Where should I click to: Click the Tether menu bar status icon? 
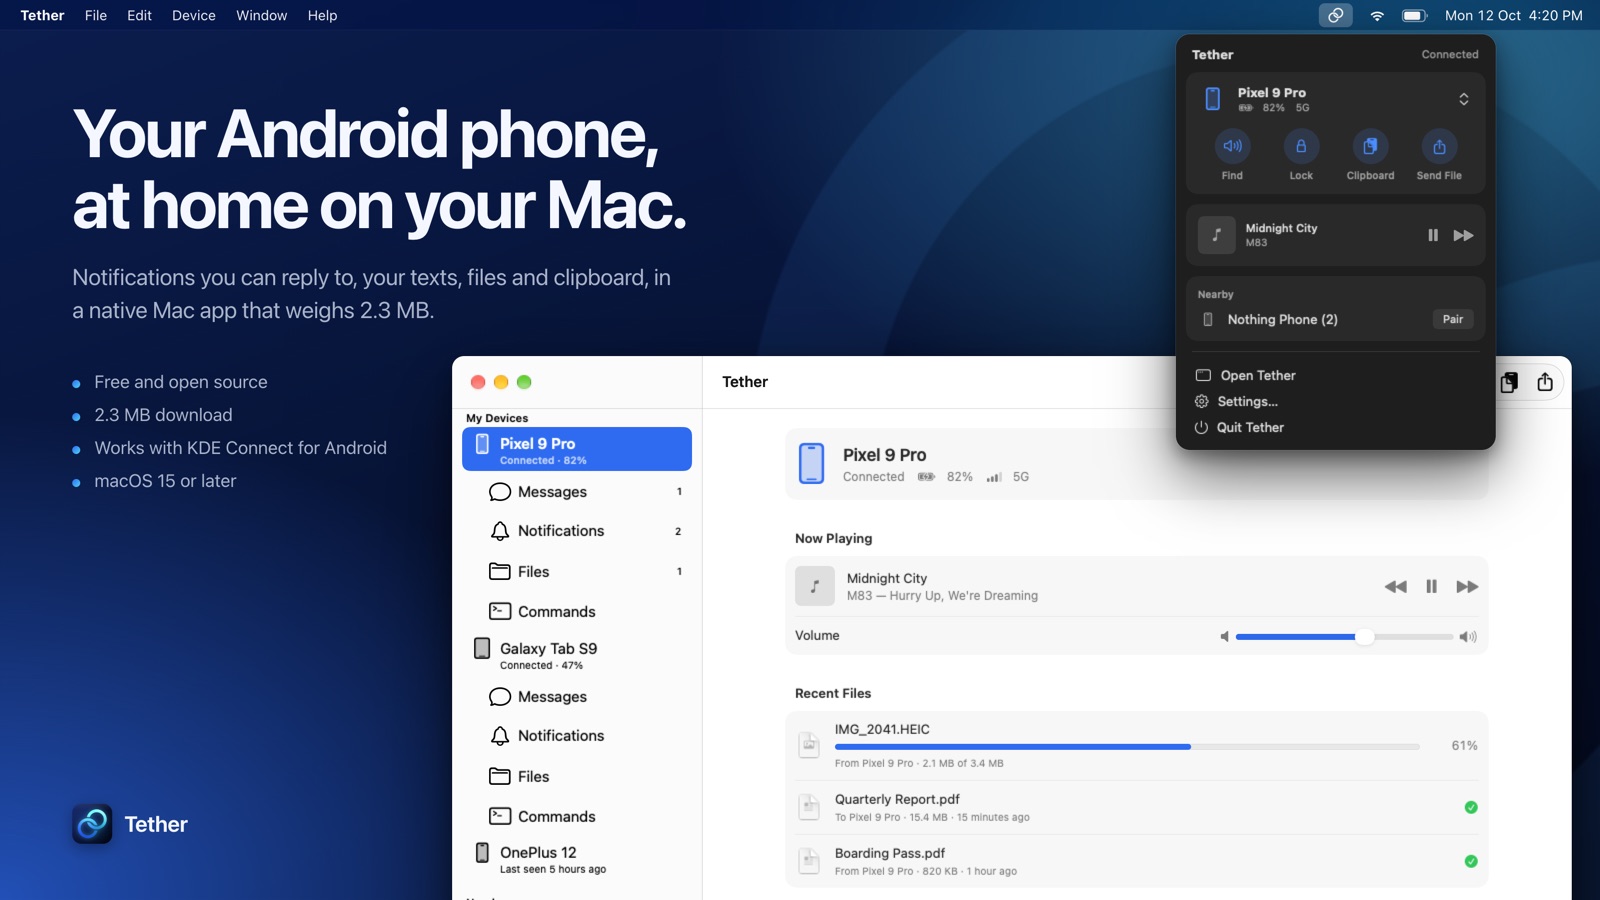pos(1335,15)
